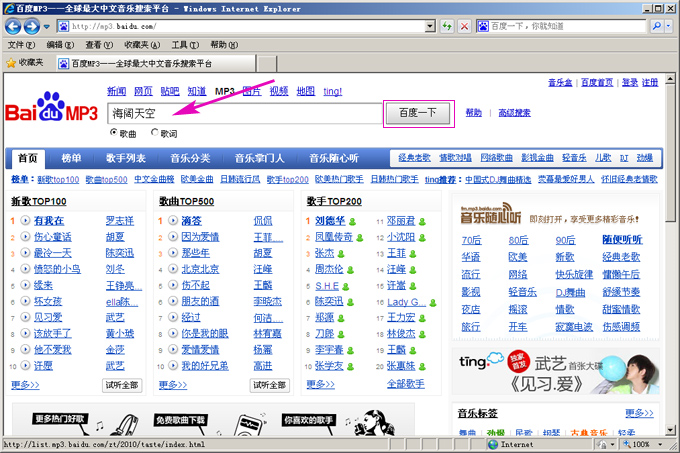This screenshot has height=453, width=680.
Task: Click the green person icon beside 张学友
Action: coord(350,367)
